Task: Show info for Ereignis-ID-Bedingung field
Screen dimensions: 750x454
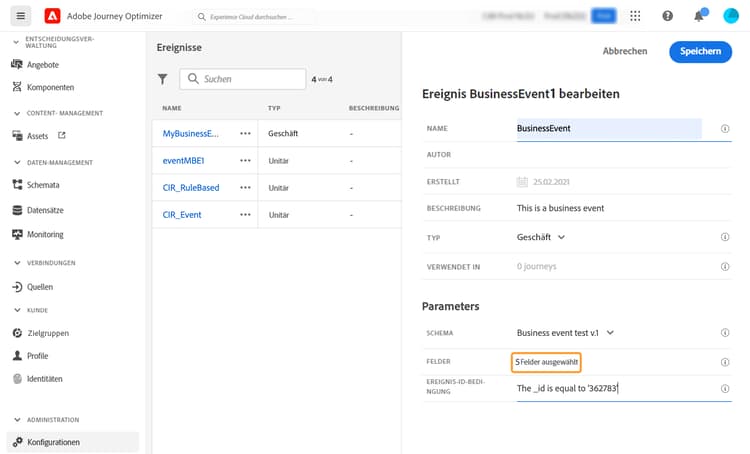Action: coord(724,389)
